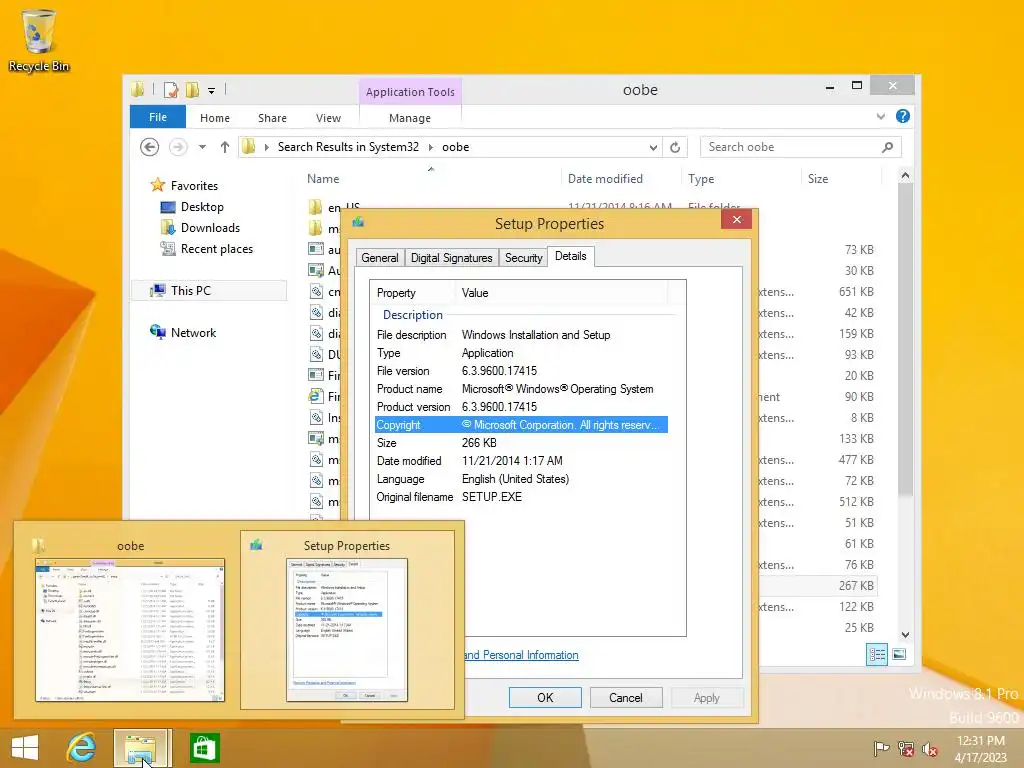Open the Windows Start button
This screenshot has width=1024, height=768.
click(x=25, y=748)
